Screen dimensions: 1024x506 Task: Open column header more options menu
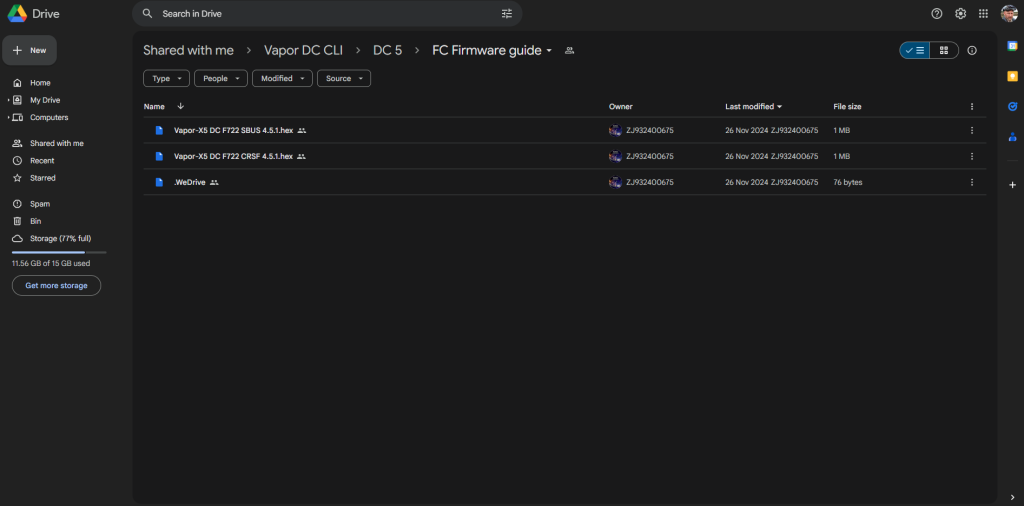click(972, 106)
